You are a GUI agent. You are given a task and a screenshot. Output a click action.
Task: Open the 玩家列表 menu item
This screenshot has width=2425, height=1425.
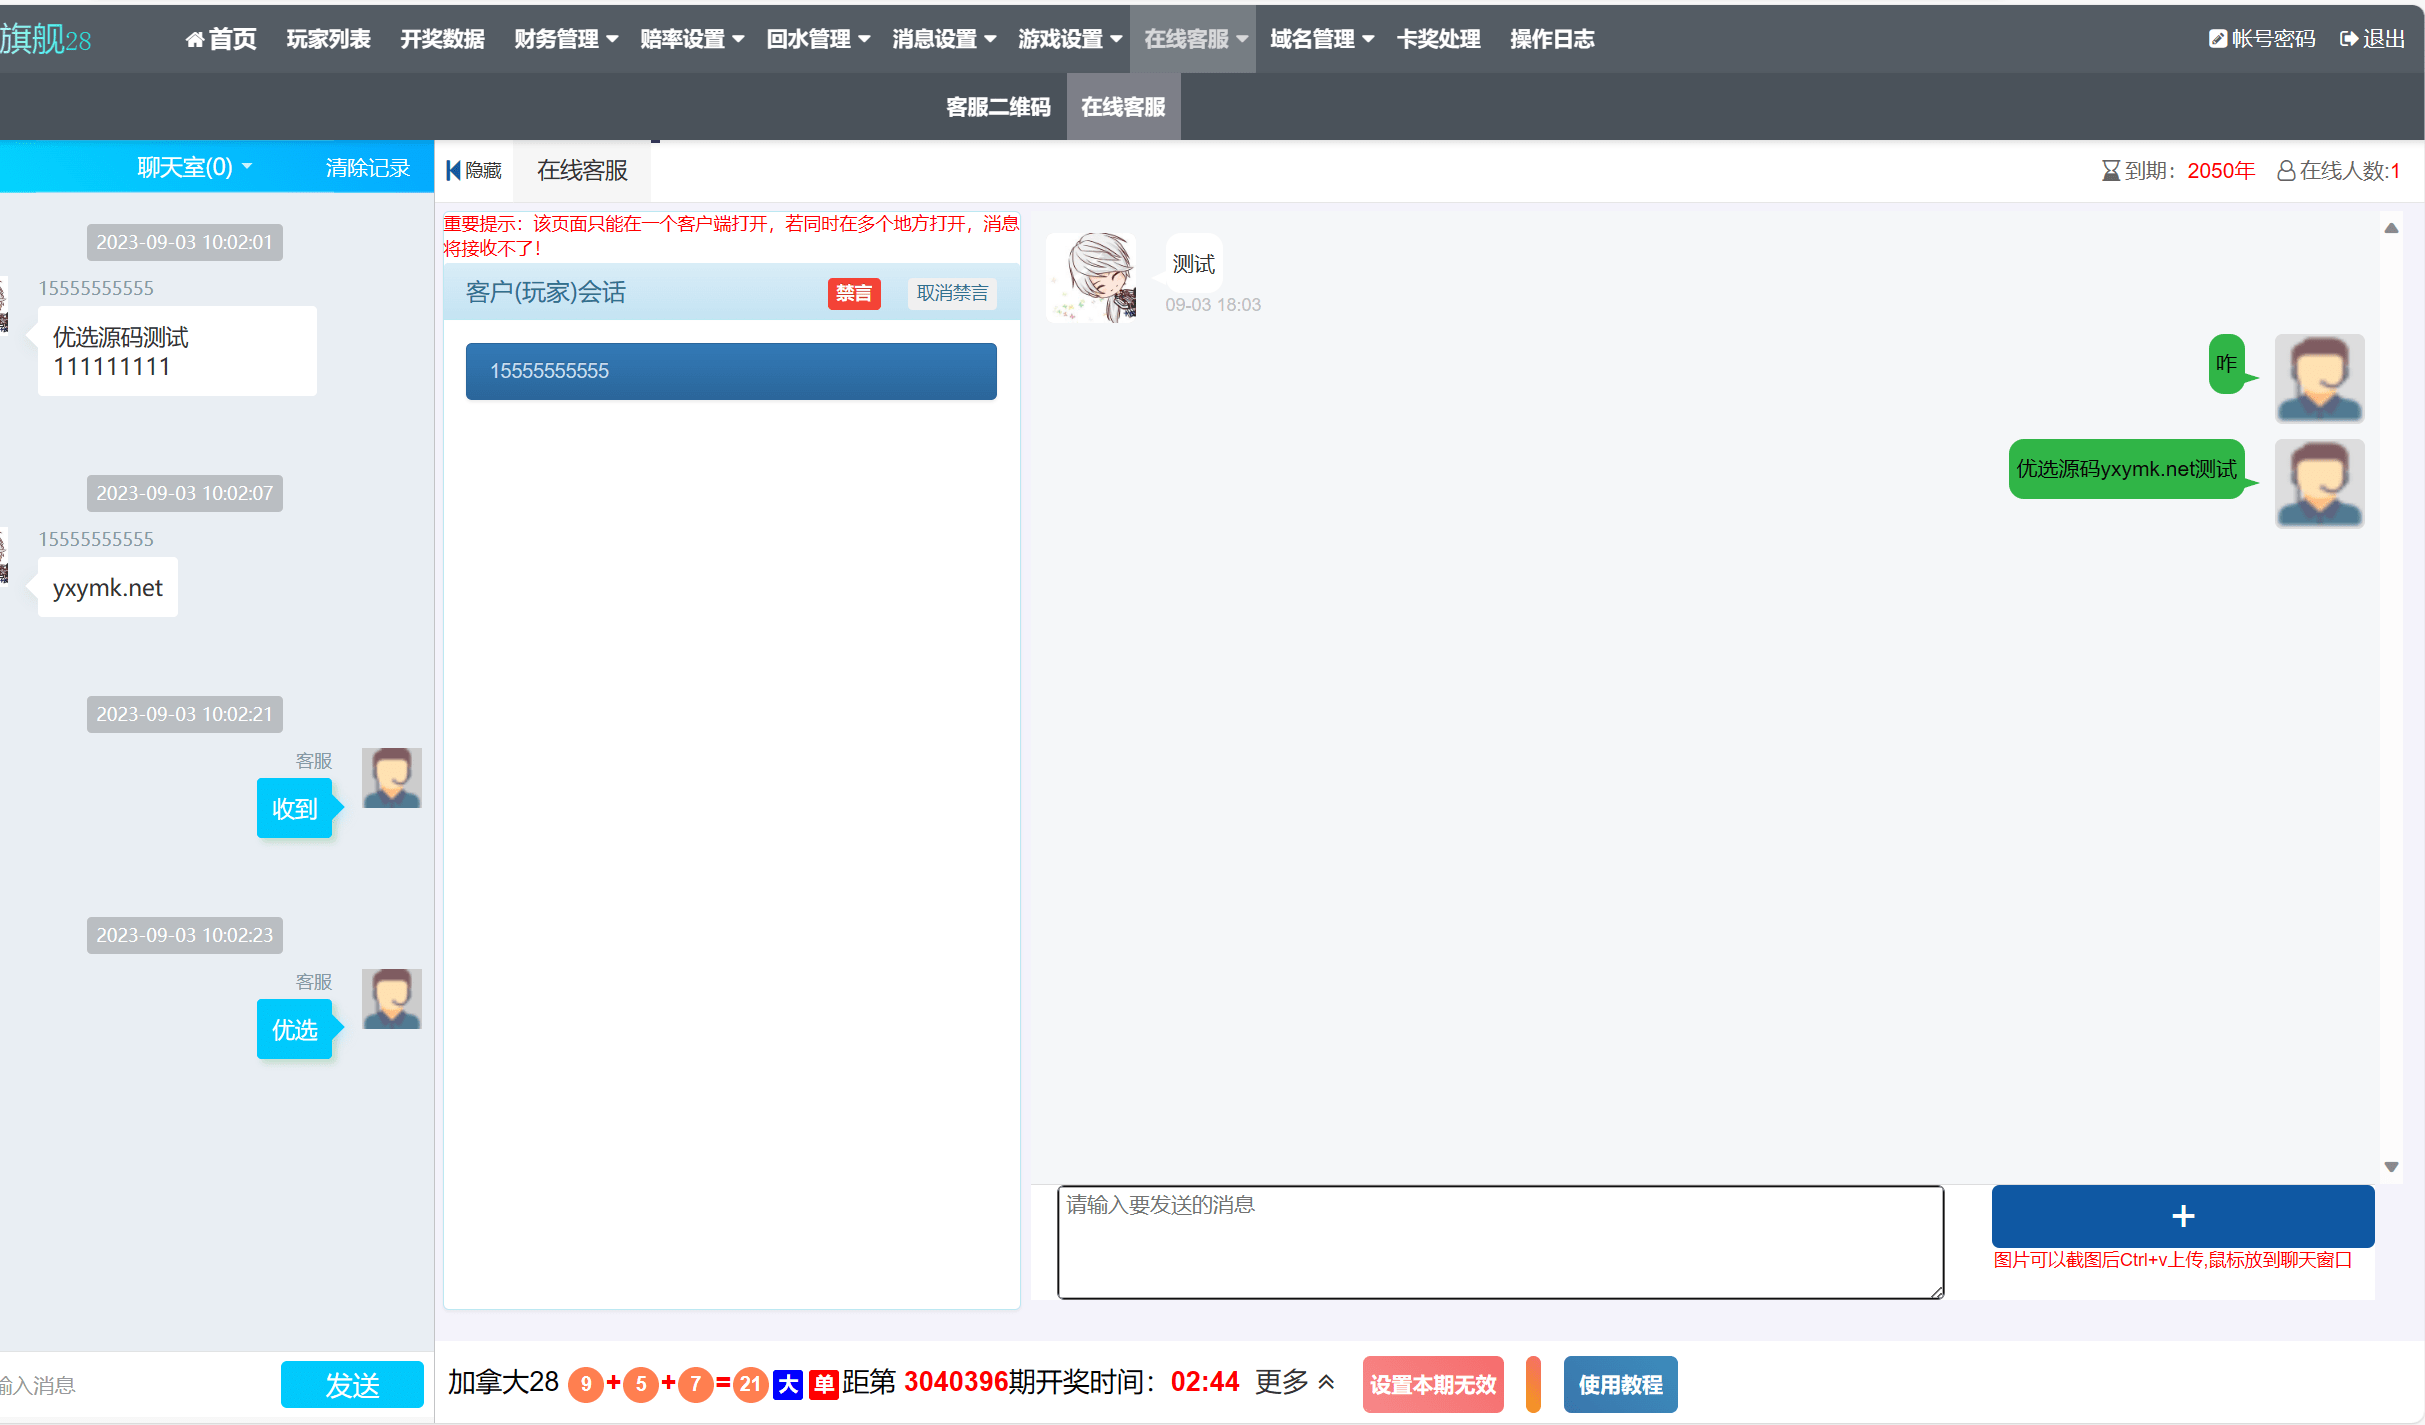click(x=328, y=39)
